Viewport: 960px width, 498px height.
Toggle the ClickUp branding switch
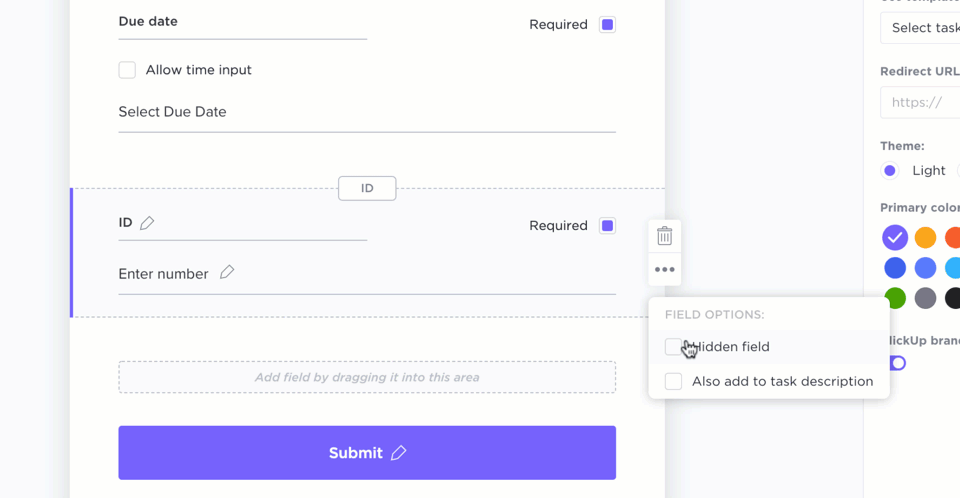click(x=897, y=363)
